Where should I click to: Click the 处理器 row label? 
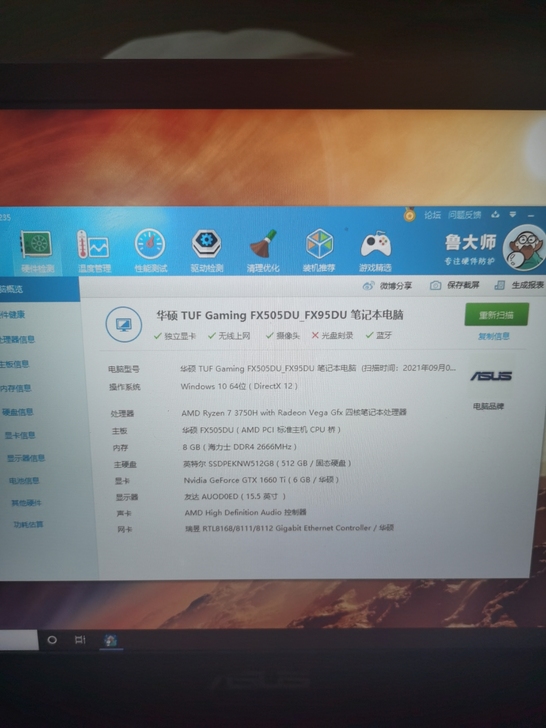pyautogui.click(x=122, y=413)
